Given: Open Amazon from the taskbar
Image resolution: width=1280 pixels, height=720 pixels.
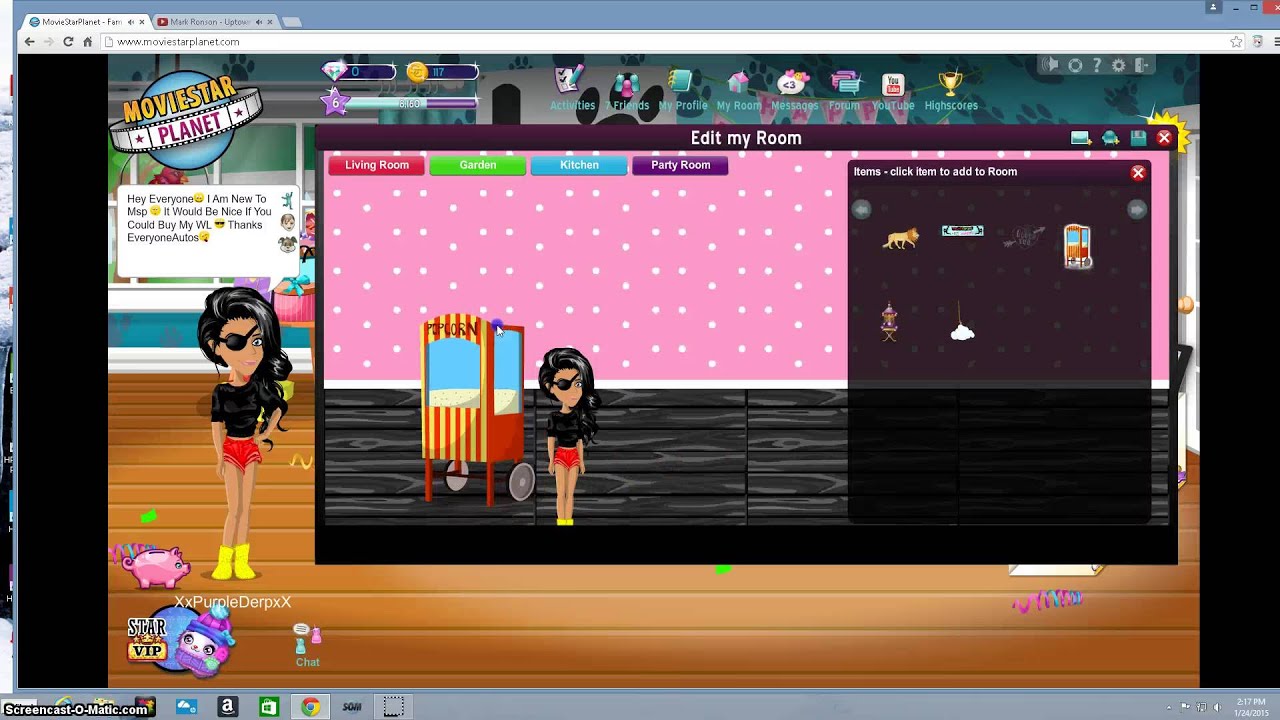Looking at the screenshot, I should click(227, 707).
